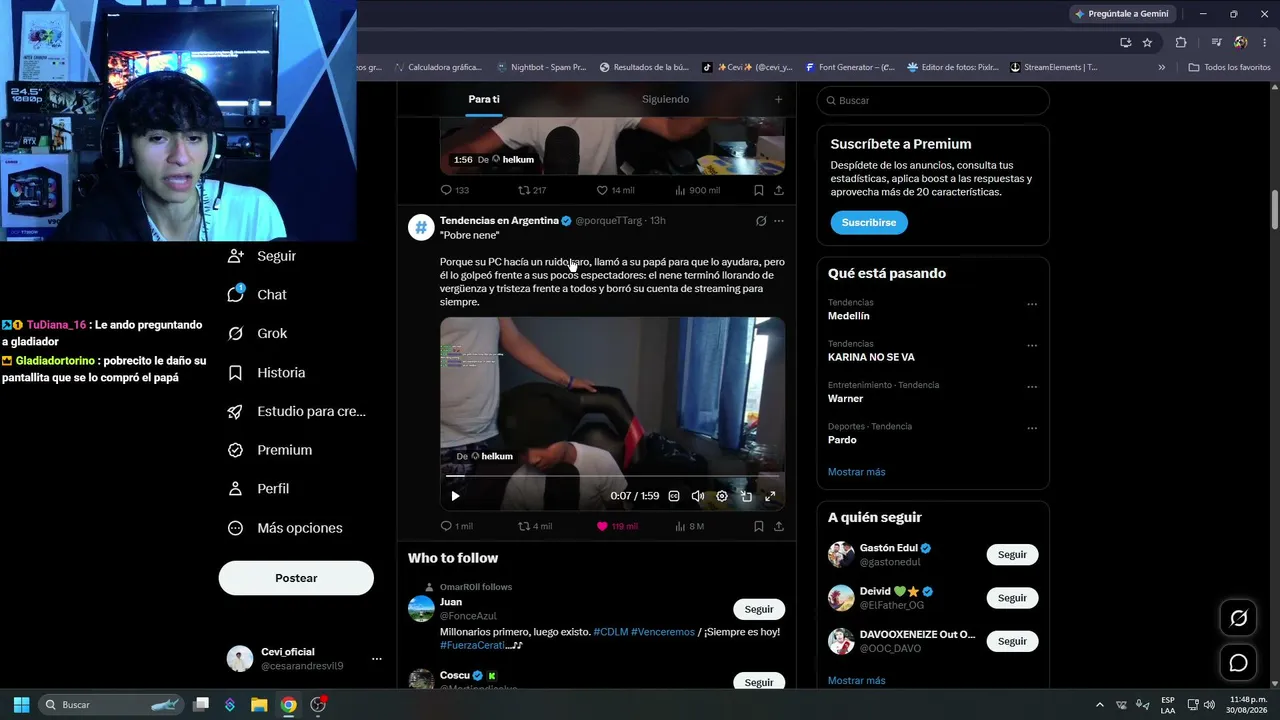
Task: Unlike the tweet with 119 mil likes
Action: click(617, 526)
